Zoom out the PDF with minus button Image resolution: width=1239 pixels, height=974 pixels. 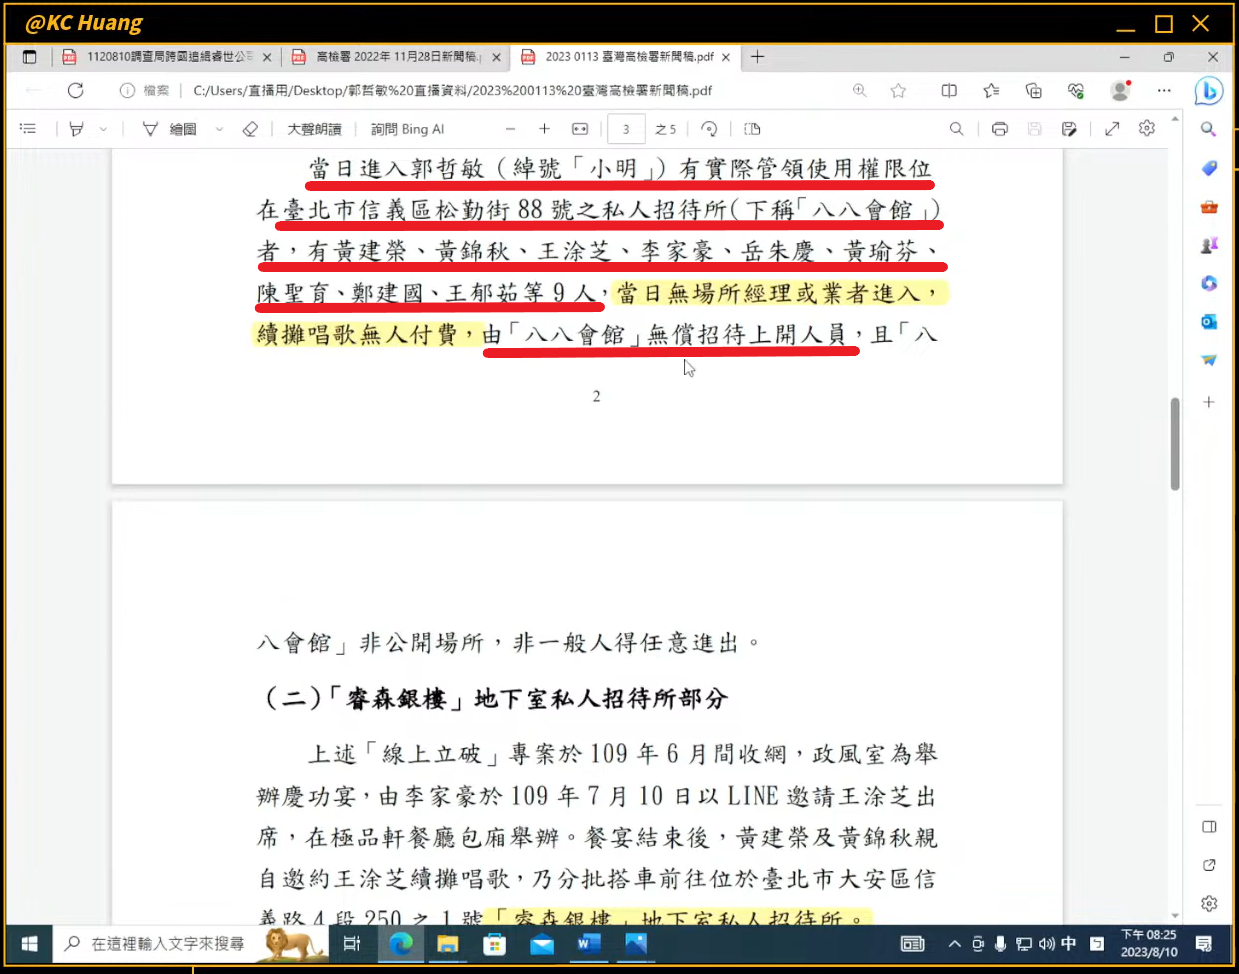[510, 129]
